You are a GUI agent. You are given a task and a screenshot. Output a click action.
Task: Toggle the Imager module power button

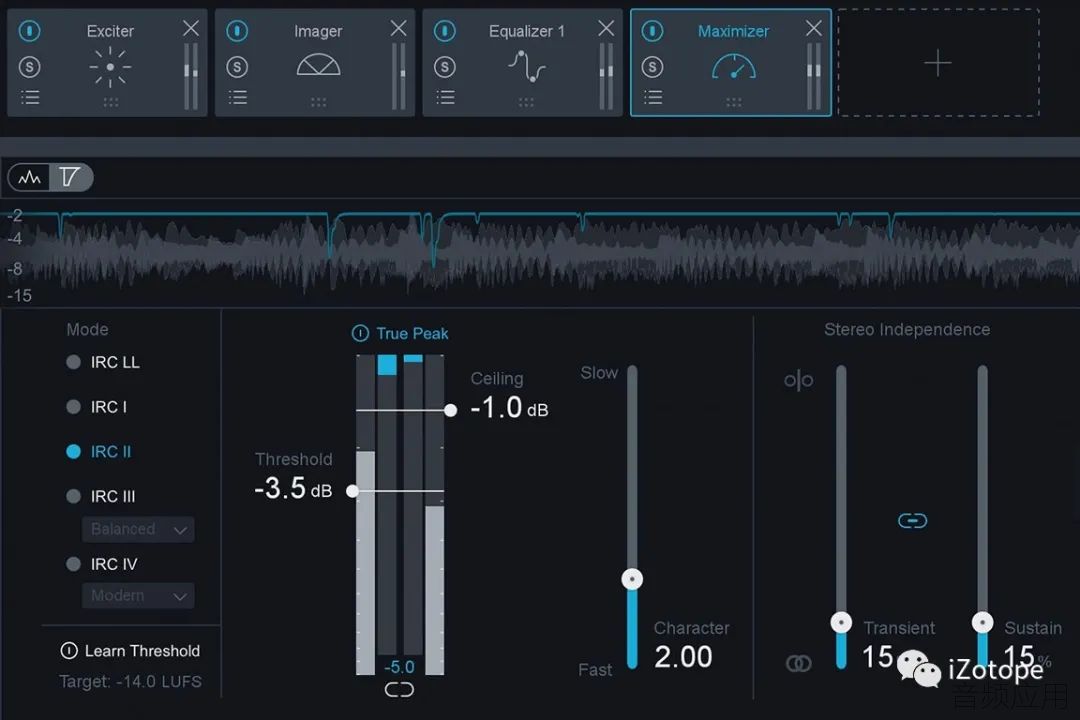point(238,30)
